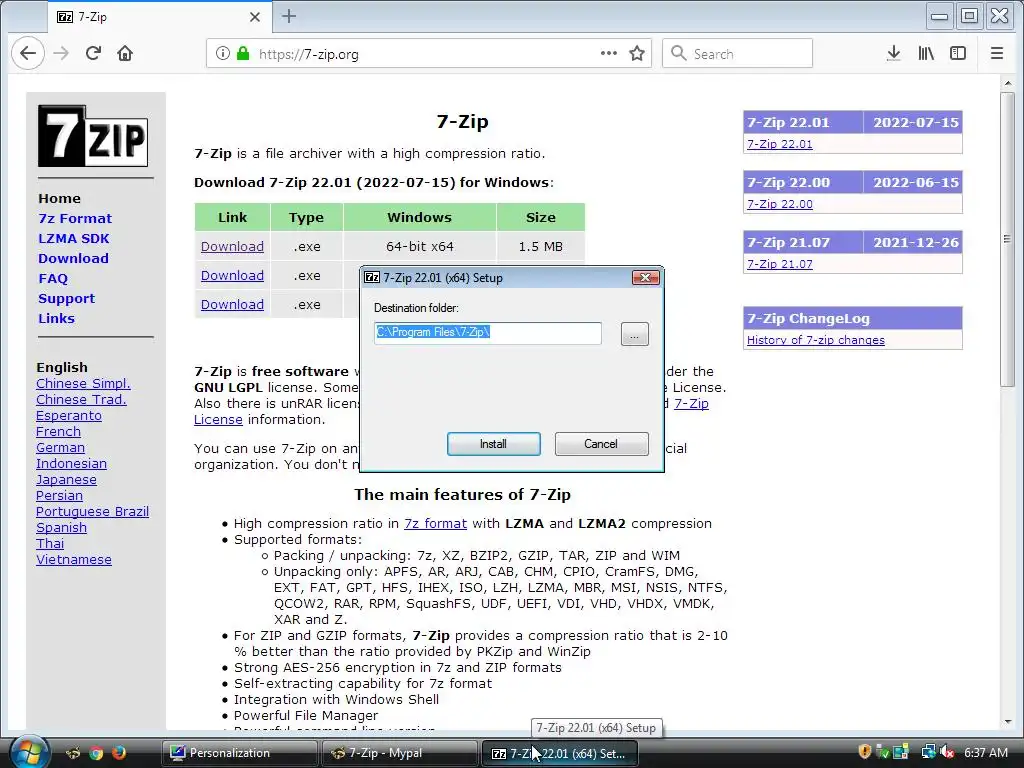Download the 64-bit x64 .exe
Image resolution: width=1024 pixels, height=768 pixels.
pos(232,247)
